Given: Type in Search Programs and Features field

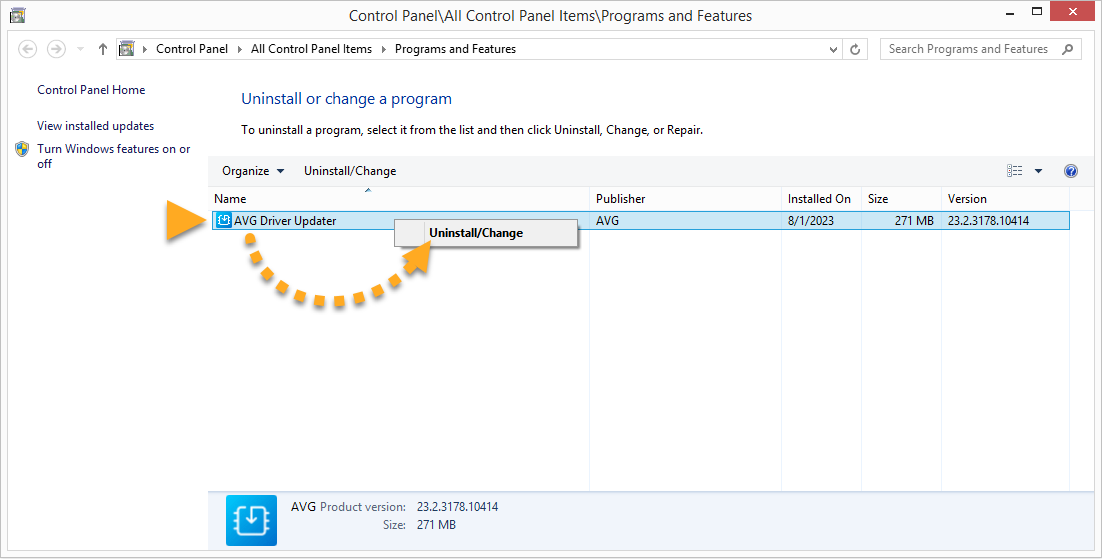Looking at the screenshot, I should coord(966,49).
